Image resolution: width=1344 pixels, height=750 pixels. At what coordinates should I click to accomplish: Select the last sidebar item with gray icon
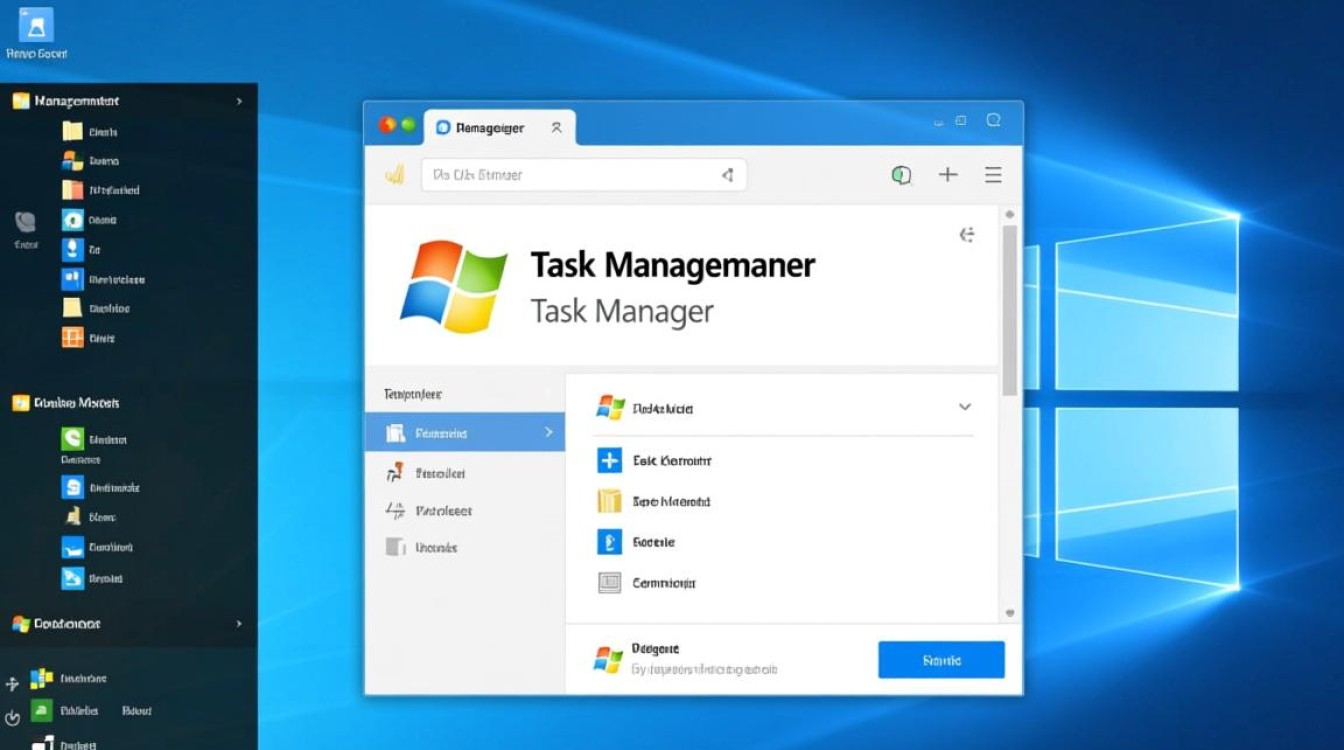465,548
